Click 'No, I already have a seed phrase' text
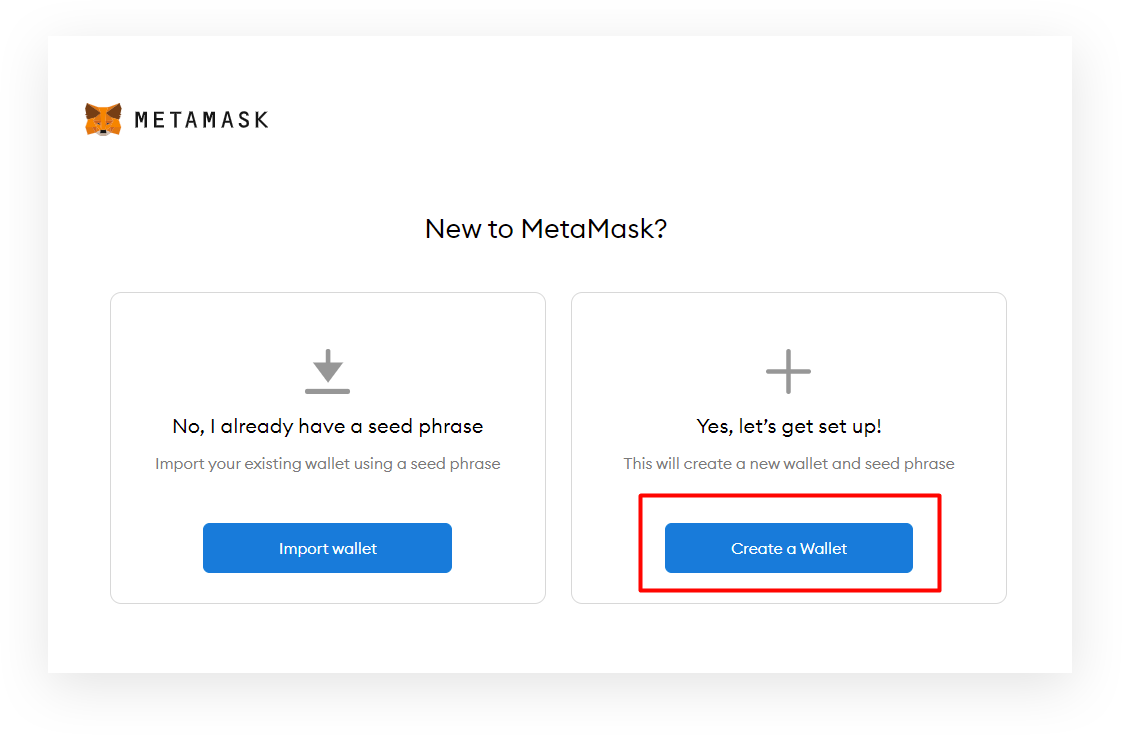 (327, 426)
